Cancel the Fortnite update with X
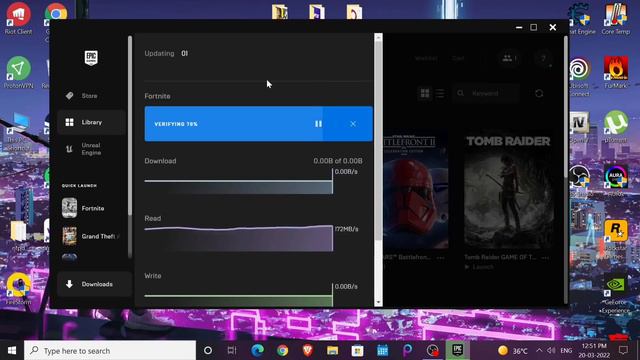This screenshot has width=640, height=360. coord(353,124)
